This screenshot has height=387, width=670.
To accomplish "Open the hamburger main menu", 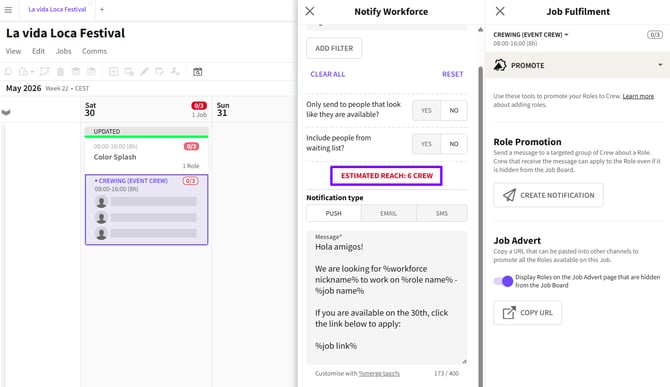I will point(8,9).
